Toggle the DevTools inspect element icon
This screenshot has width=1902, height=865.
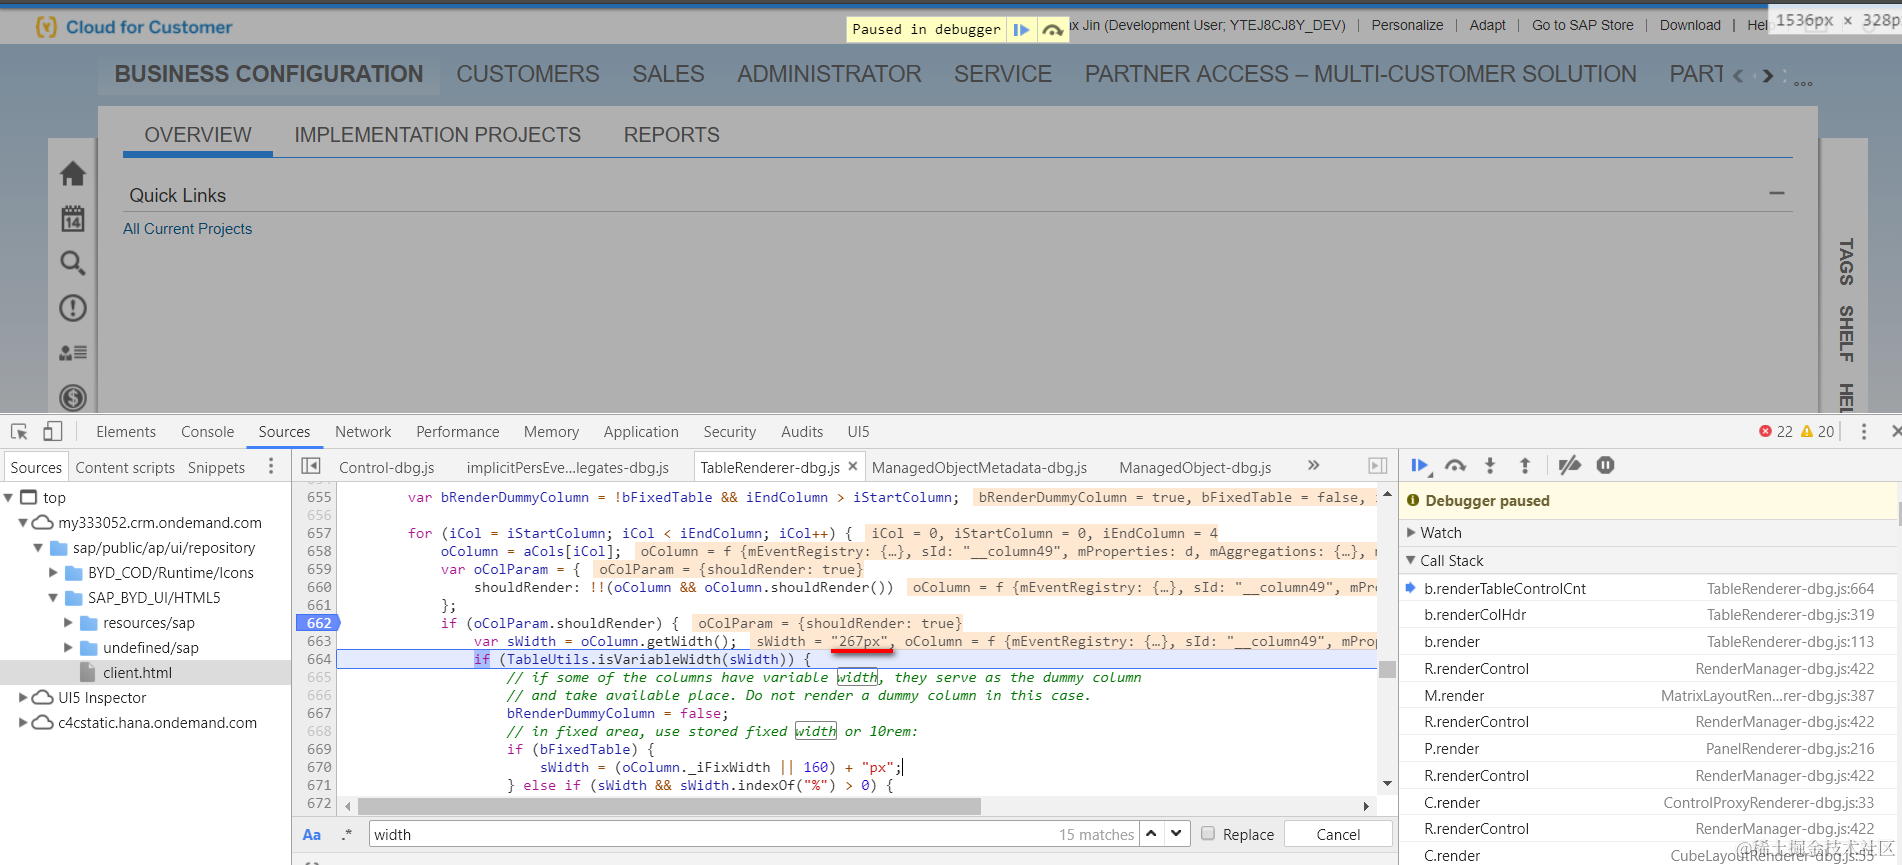(x=19, y=431)
